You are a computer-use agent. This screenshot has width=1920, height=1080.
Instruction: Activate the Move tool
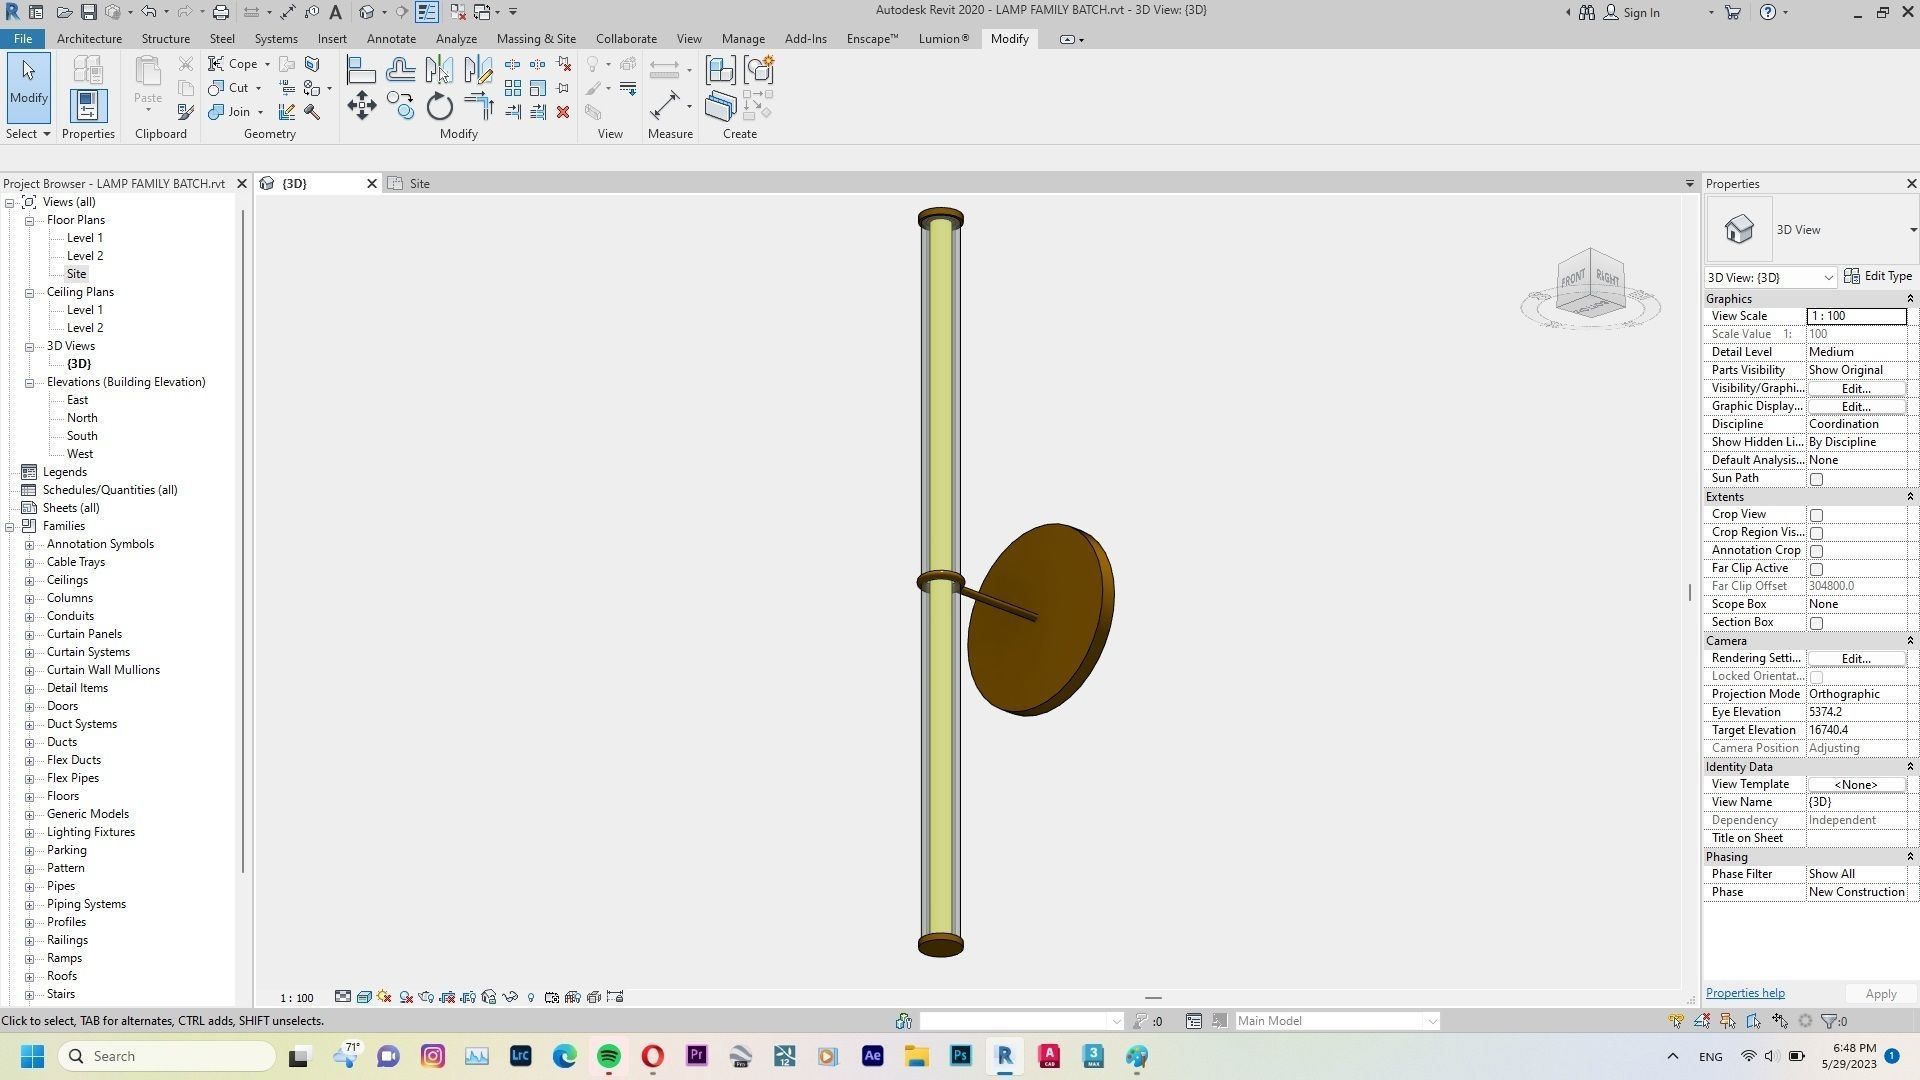361,106
